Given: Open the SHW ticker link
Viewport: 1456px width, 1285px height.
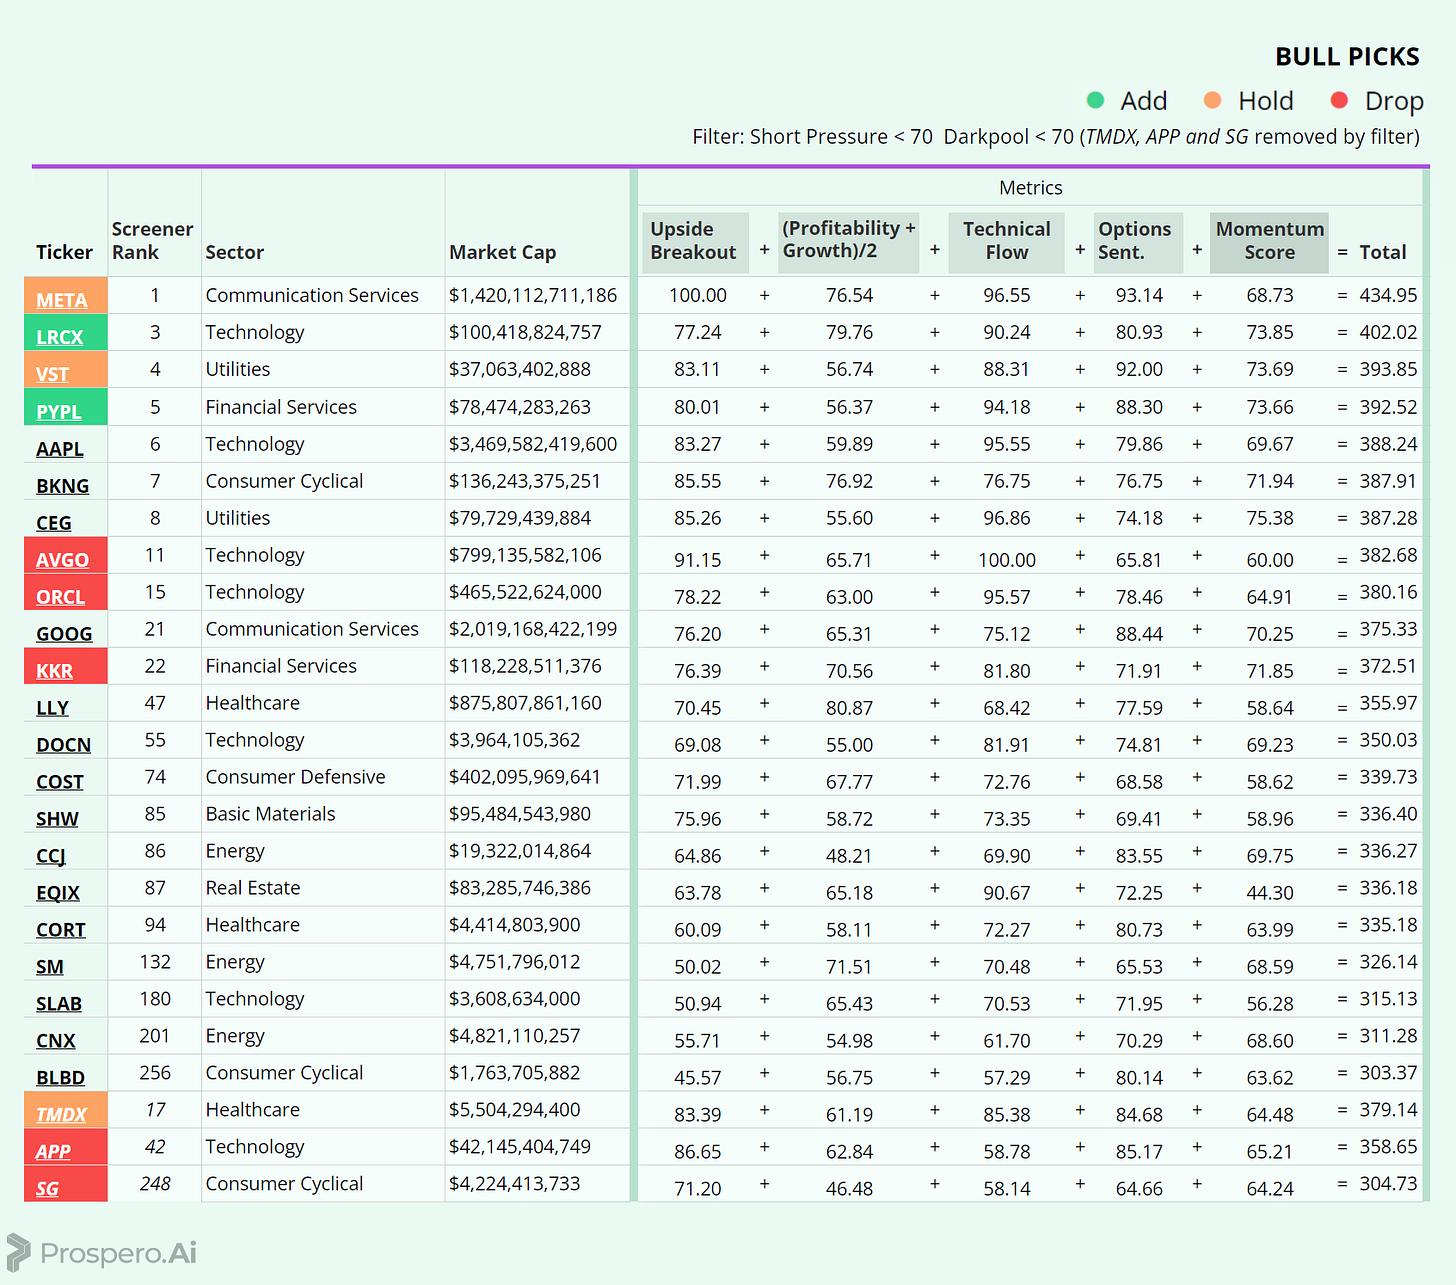Looking at the screenshot, I should pos(57,819).
